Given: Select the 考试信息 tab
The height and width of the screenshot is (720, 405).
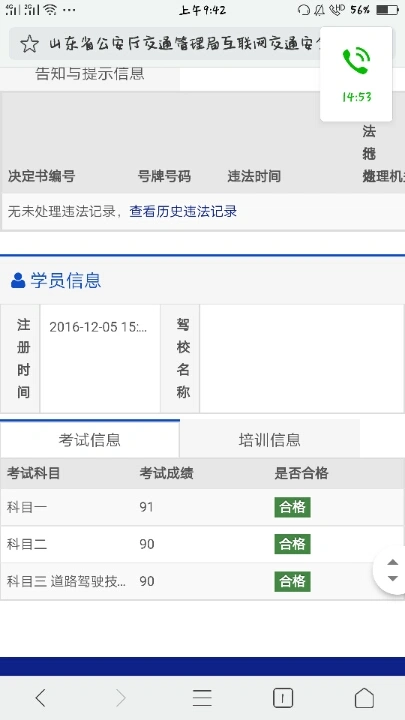Looking at the screenshot, I should point(90,439).
